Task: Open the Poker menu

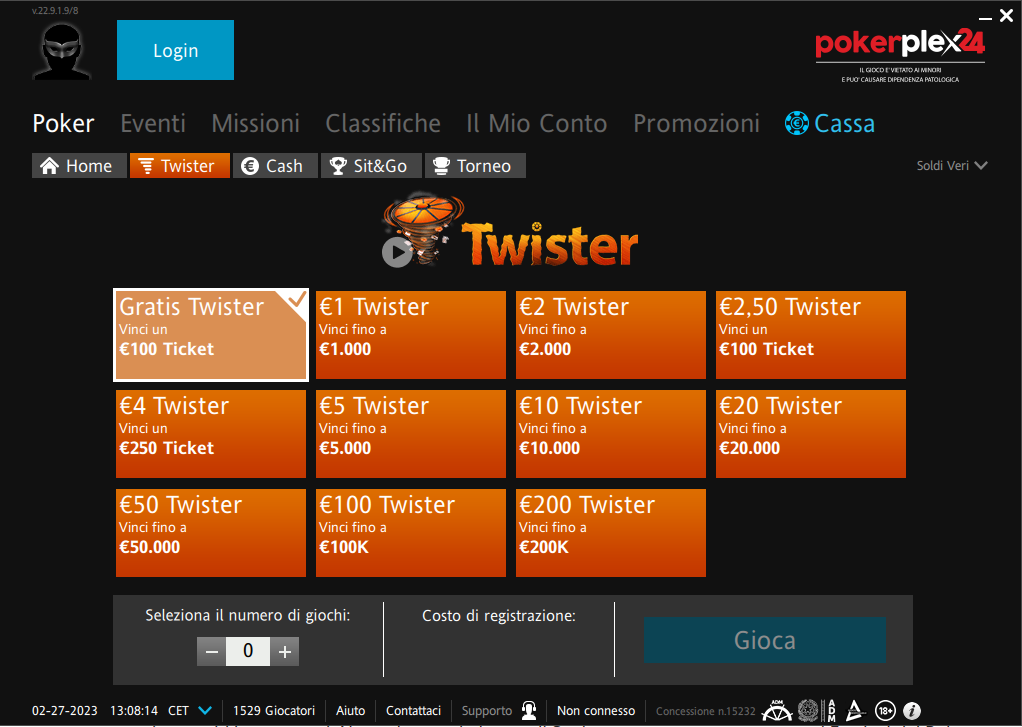Action: pyautogui.click(x=63, y=123)
